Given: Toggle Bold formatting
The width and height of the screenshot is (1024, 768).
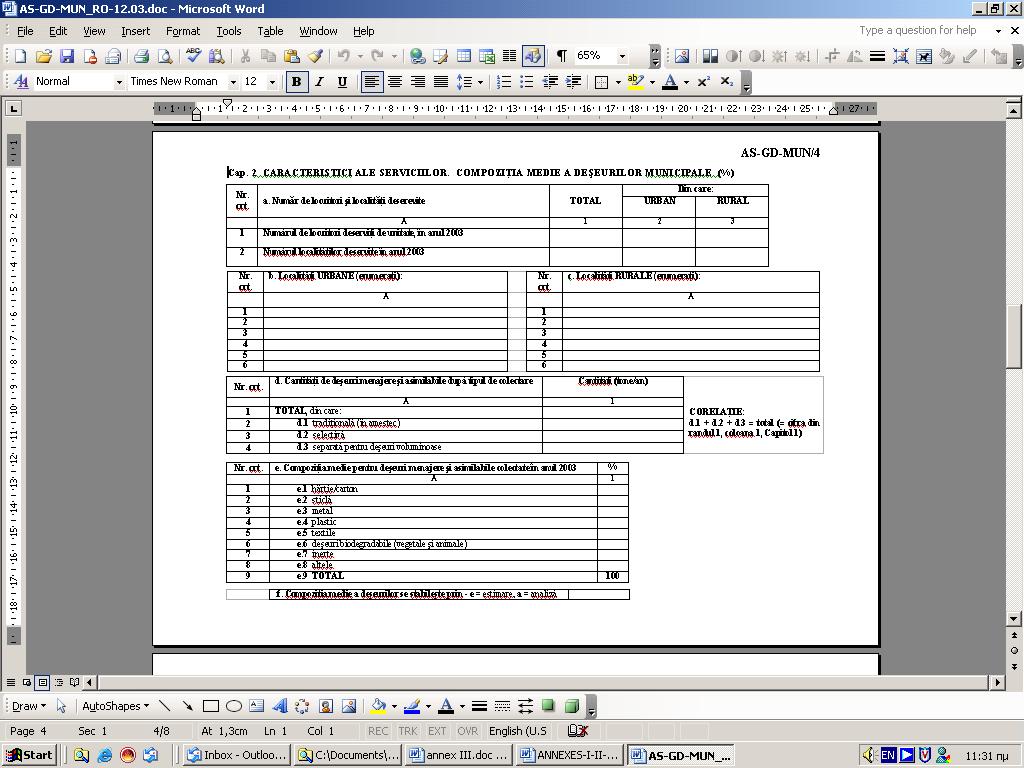Looking at the screenshot, I should tap(296, 82).
